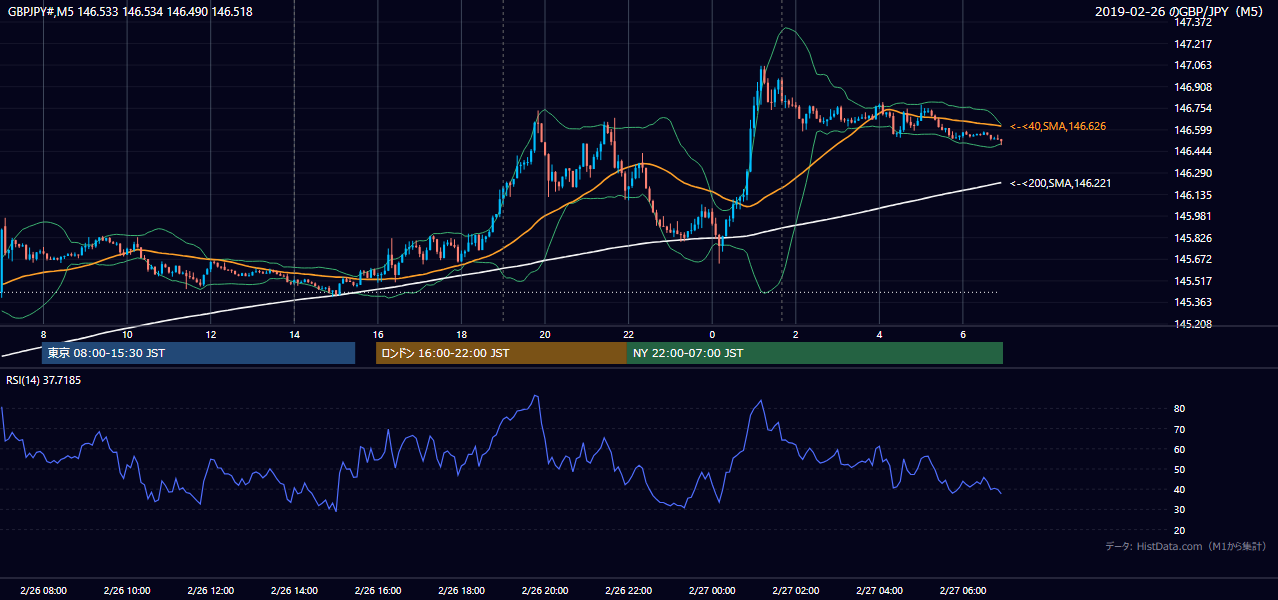Click hour marker 20 under price chart

tap(545, 334)
